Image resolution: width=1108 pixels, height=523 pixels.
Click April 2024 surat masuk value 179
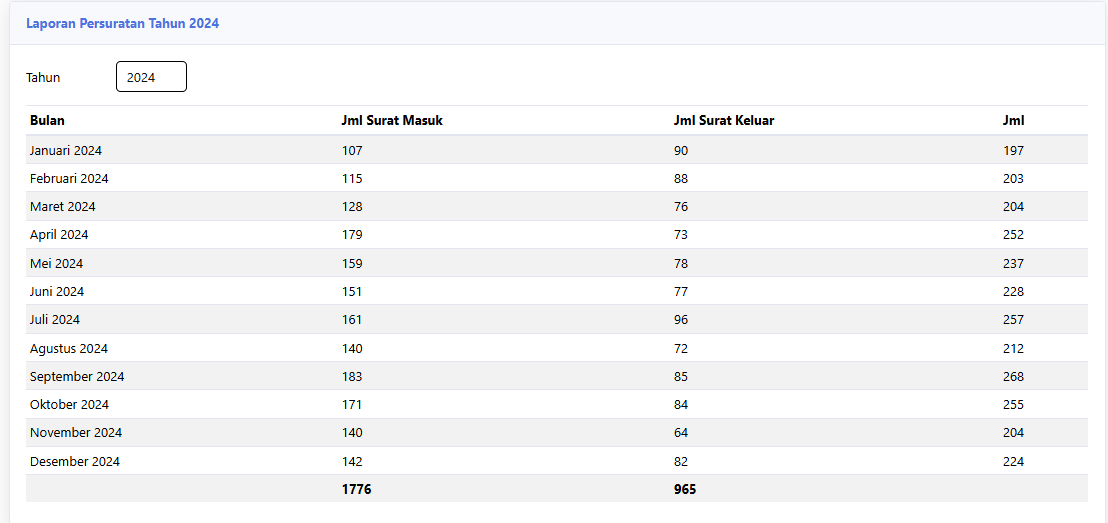pyautogui.click(x=352, y=235)
